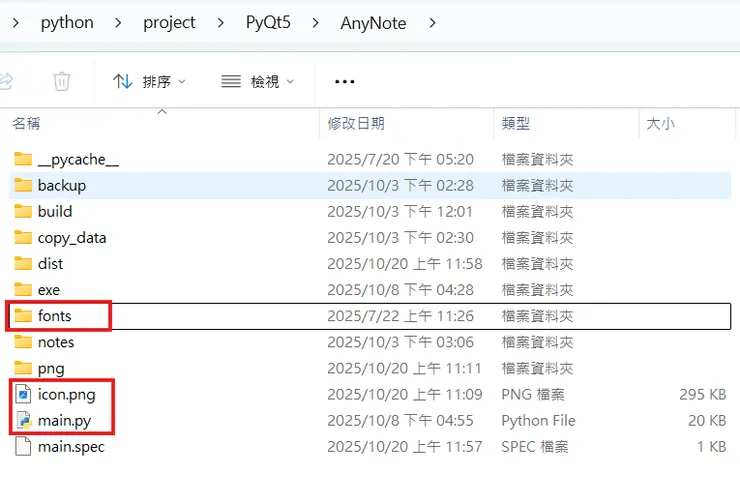Click the __pycache__ folder icon
The image size is (740, 504).
[x=23, y=159]
